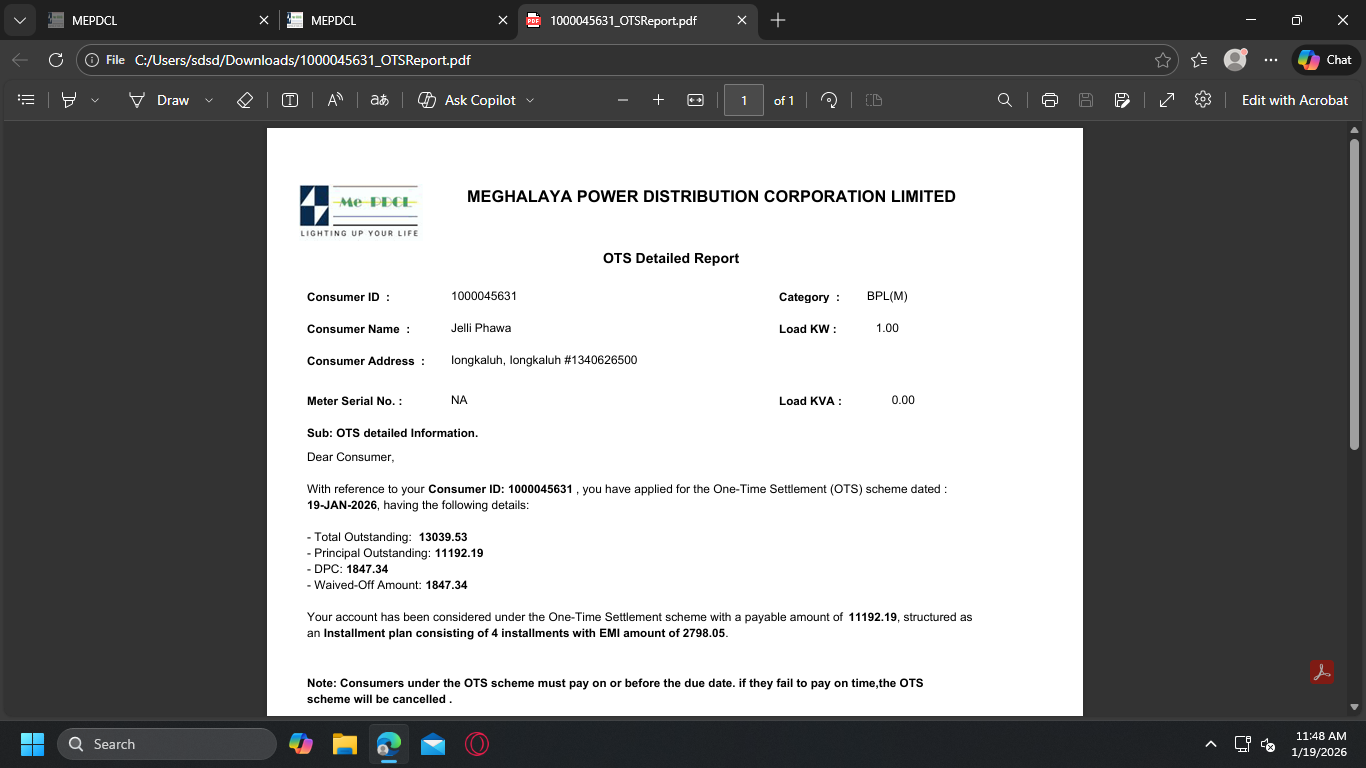The image size is (1366, 768).
Task: Click the taskbar Search box
Action: [167, 744]
